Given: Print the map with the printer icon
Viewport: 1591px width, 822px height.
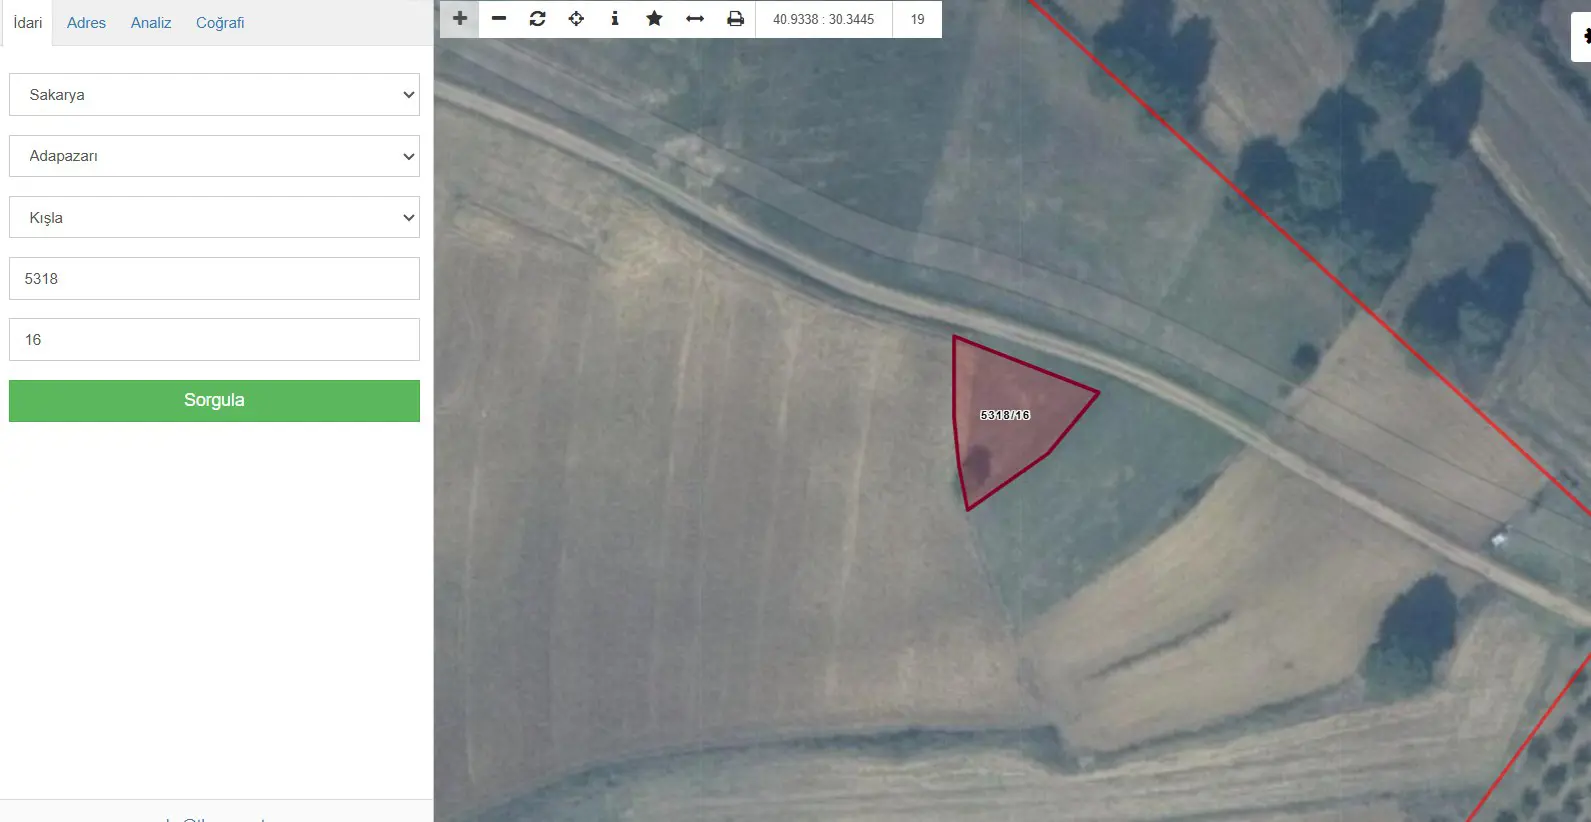Looking at the screenshot, I should tap(736, 19).
